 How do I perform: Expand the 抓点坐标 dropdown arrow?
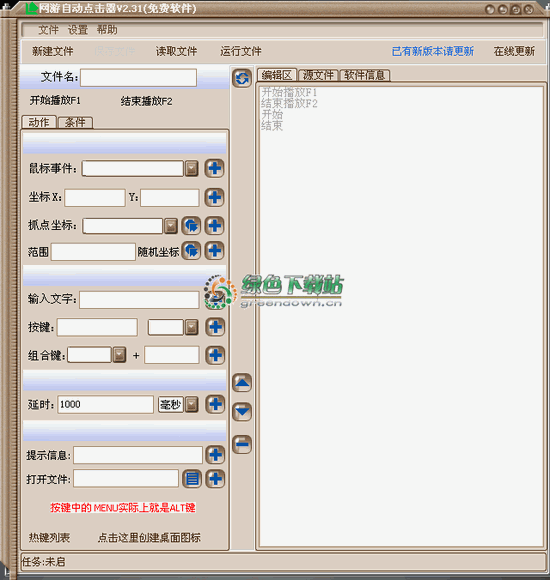click(x=171, y=226)
